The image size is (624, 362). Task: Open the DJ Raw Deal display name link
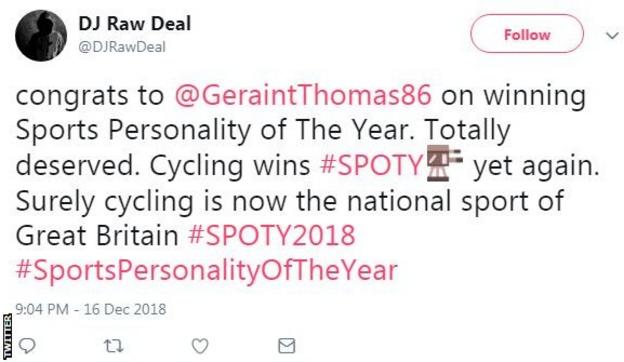135,23
